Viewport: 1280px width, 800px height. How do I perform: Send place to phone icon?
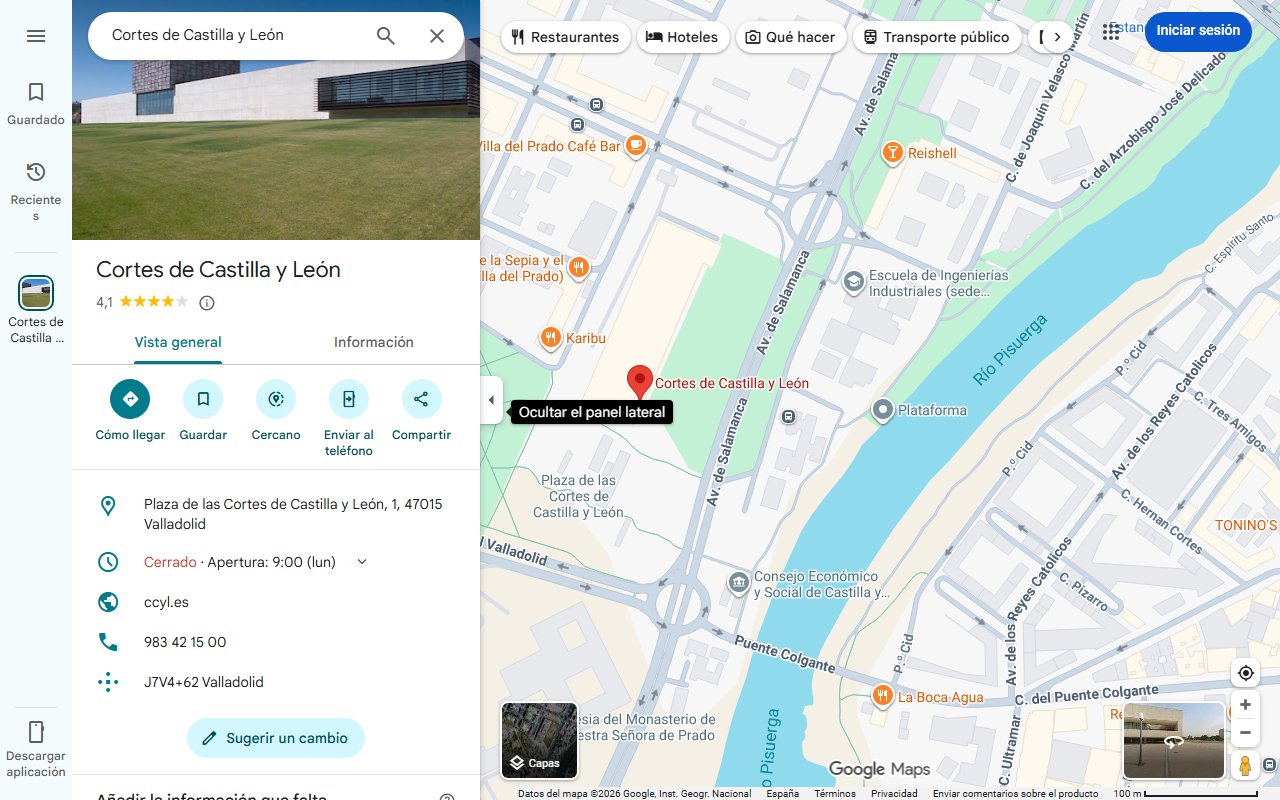coord(349,399)
